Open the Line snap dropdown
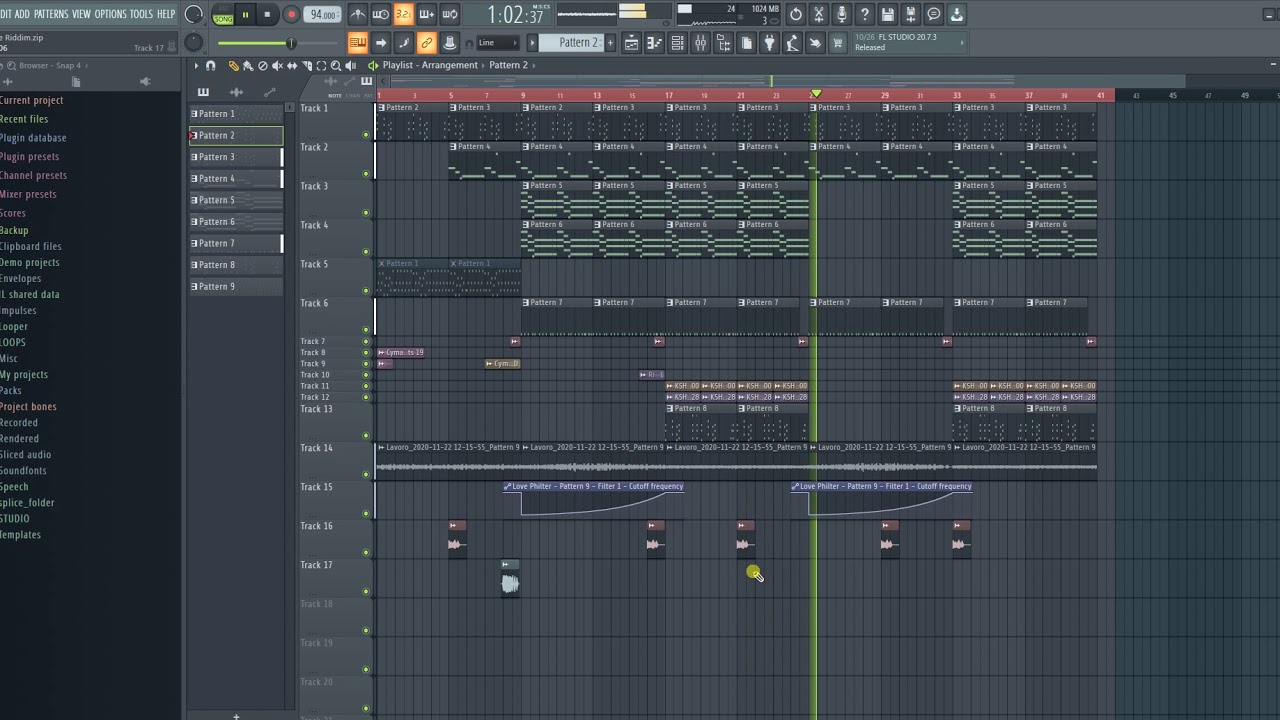This screenshot has width=1280, height=720. pyautogui.click(x=497, y=43)
